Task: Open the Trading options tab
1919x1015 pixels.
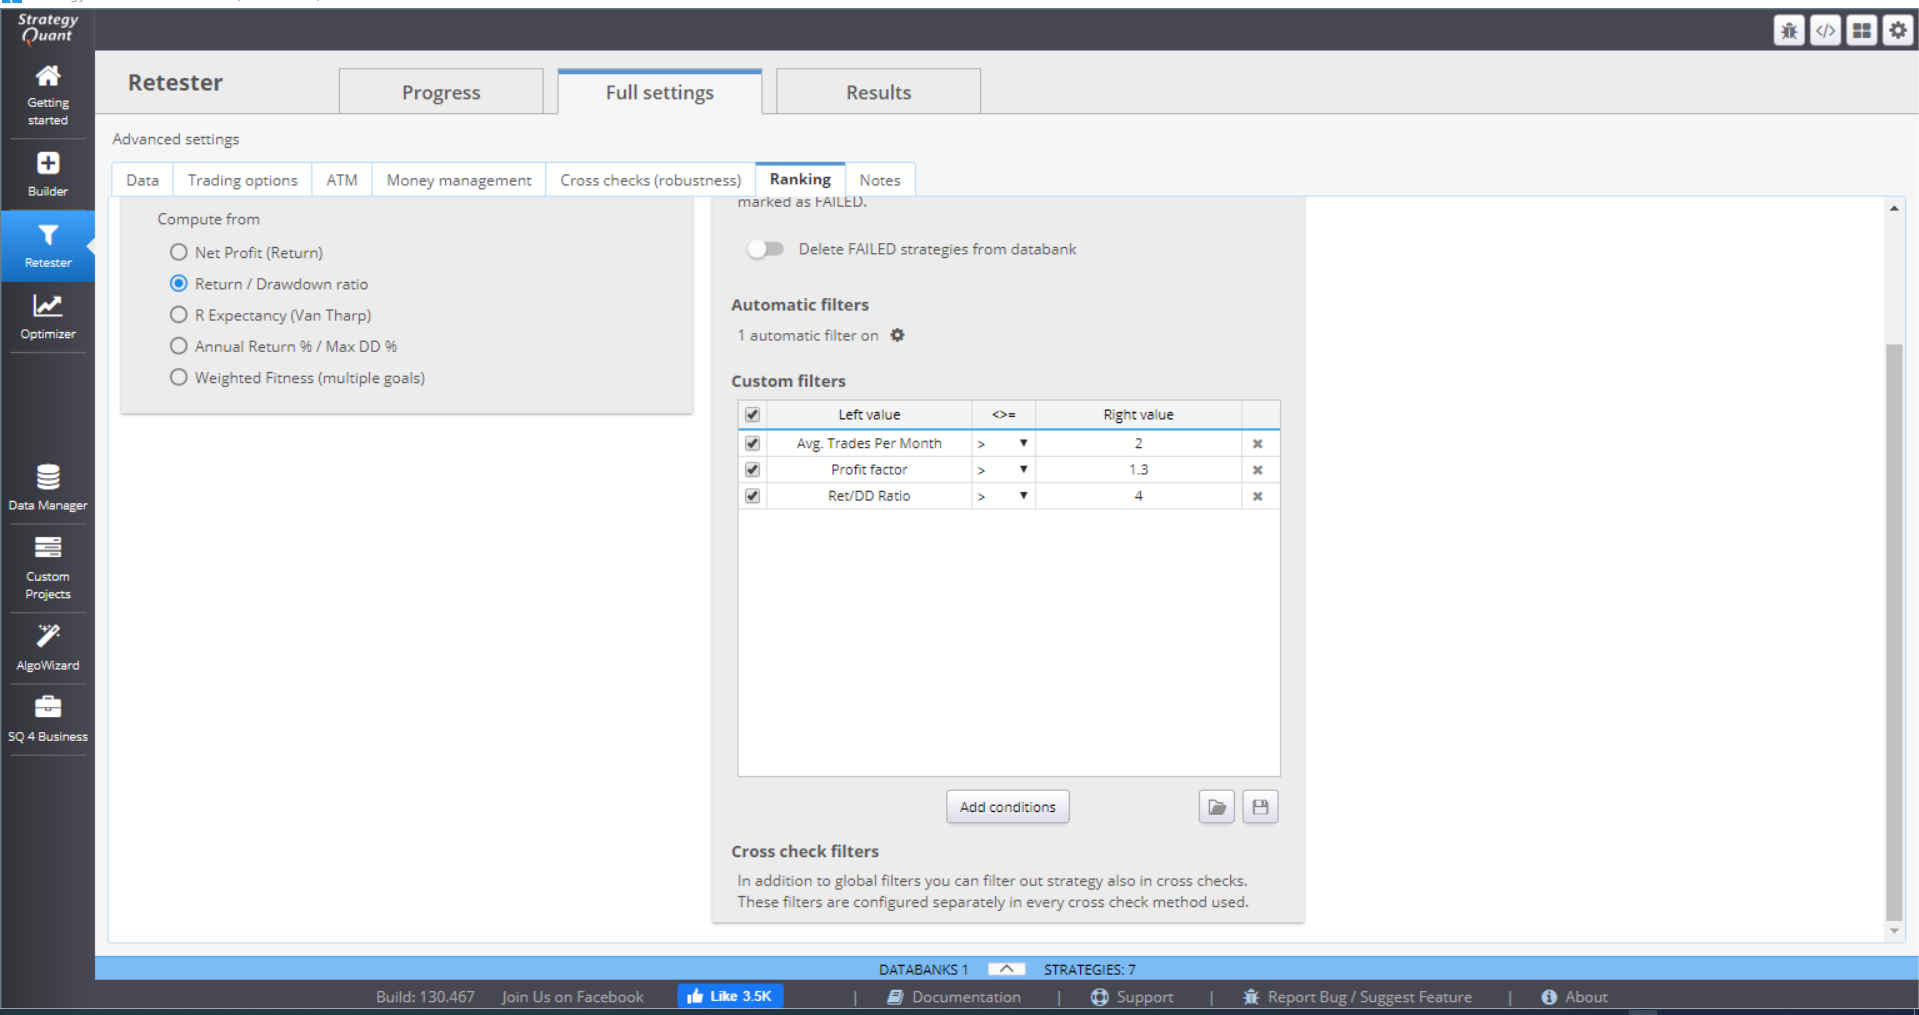Action: point(243,180)
